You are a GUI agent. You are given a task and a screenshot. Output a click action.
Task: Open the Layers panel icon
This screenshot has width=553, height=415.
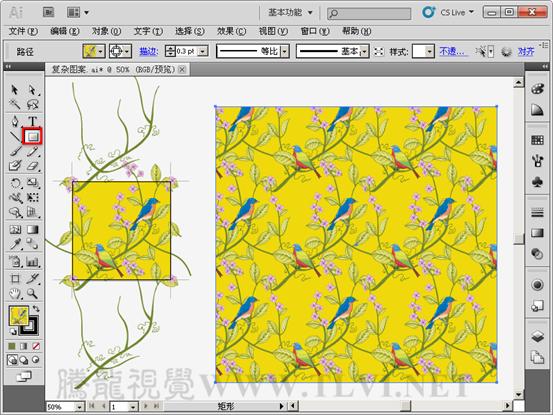pyautogui.click(x=537, y=336)
